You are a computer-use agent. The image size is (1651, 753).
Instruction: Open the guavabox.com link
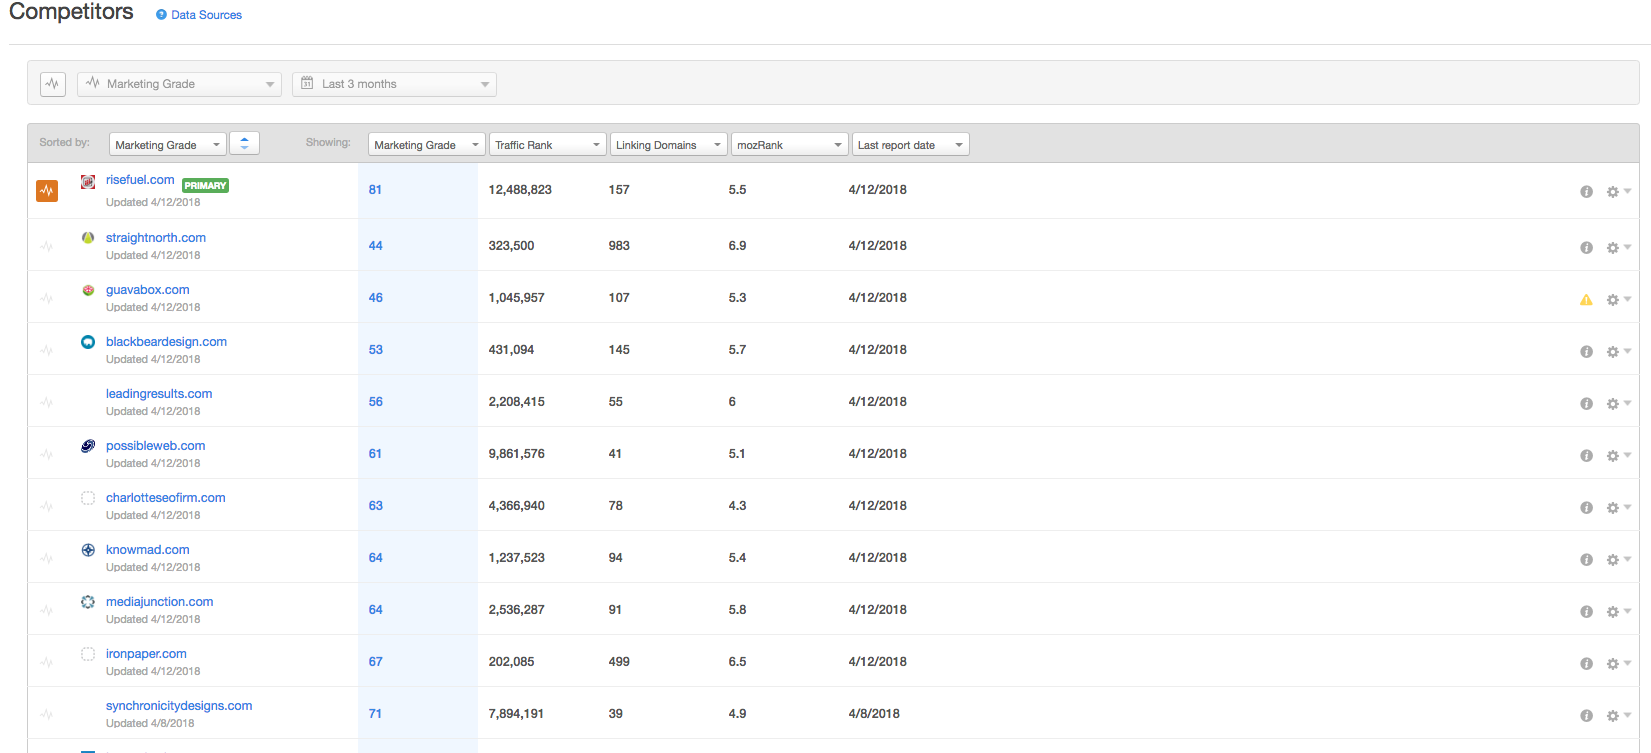[x=148, y=290]
